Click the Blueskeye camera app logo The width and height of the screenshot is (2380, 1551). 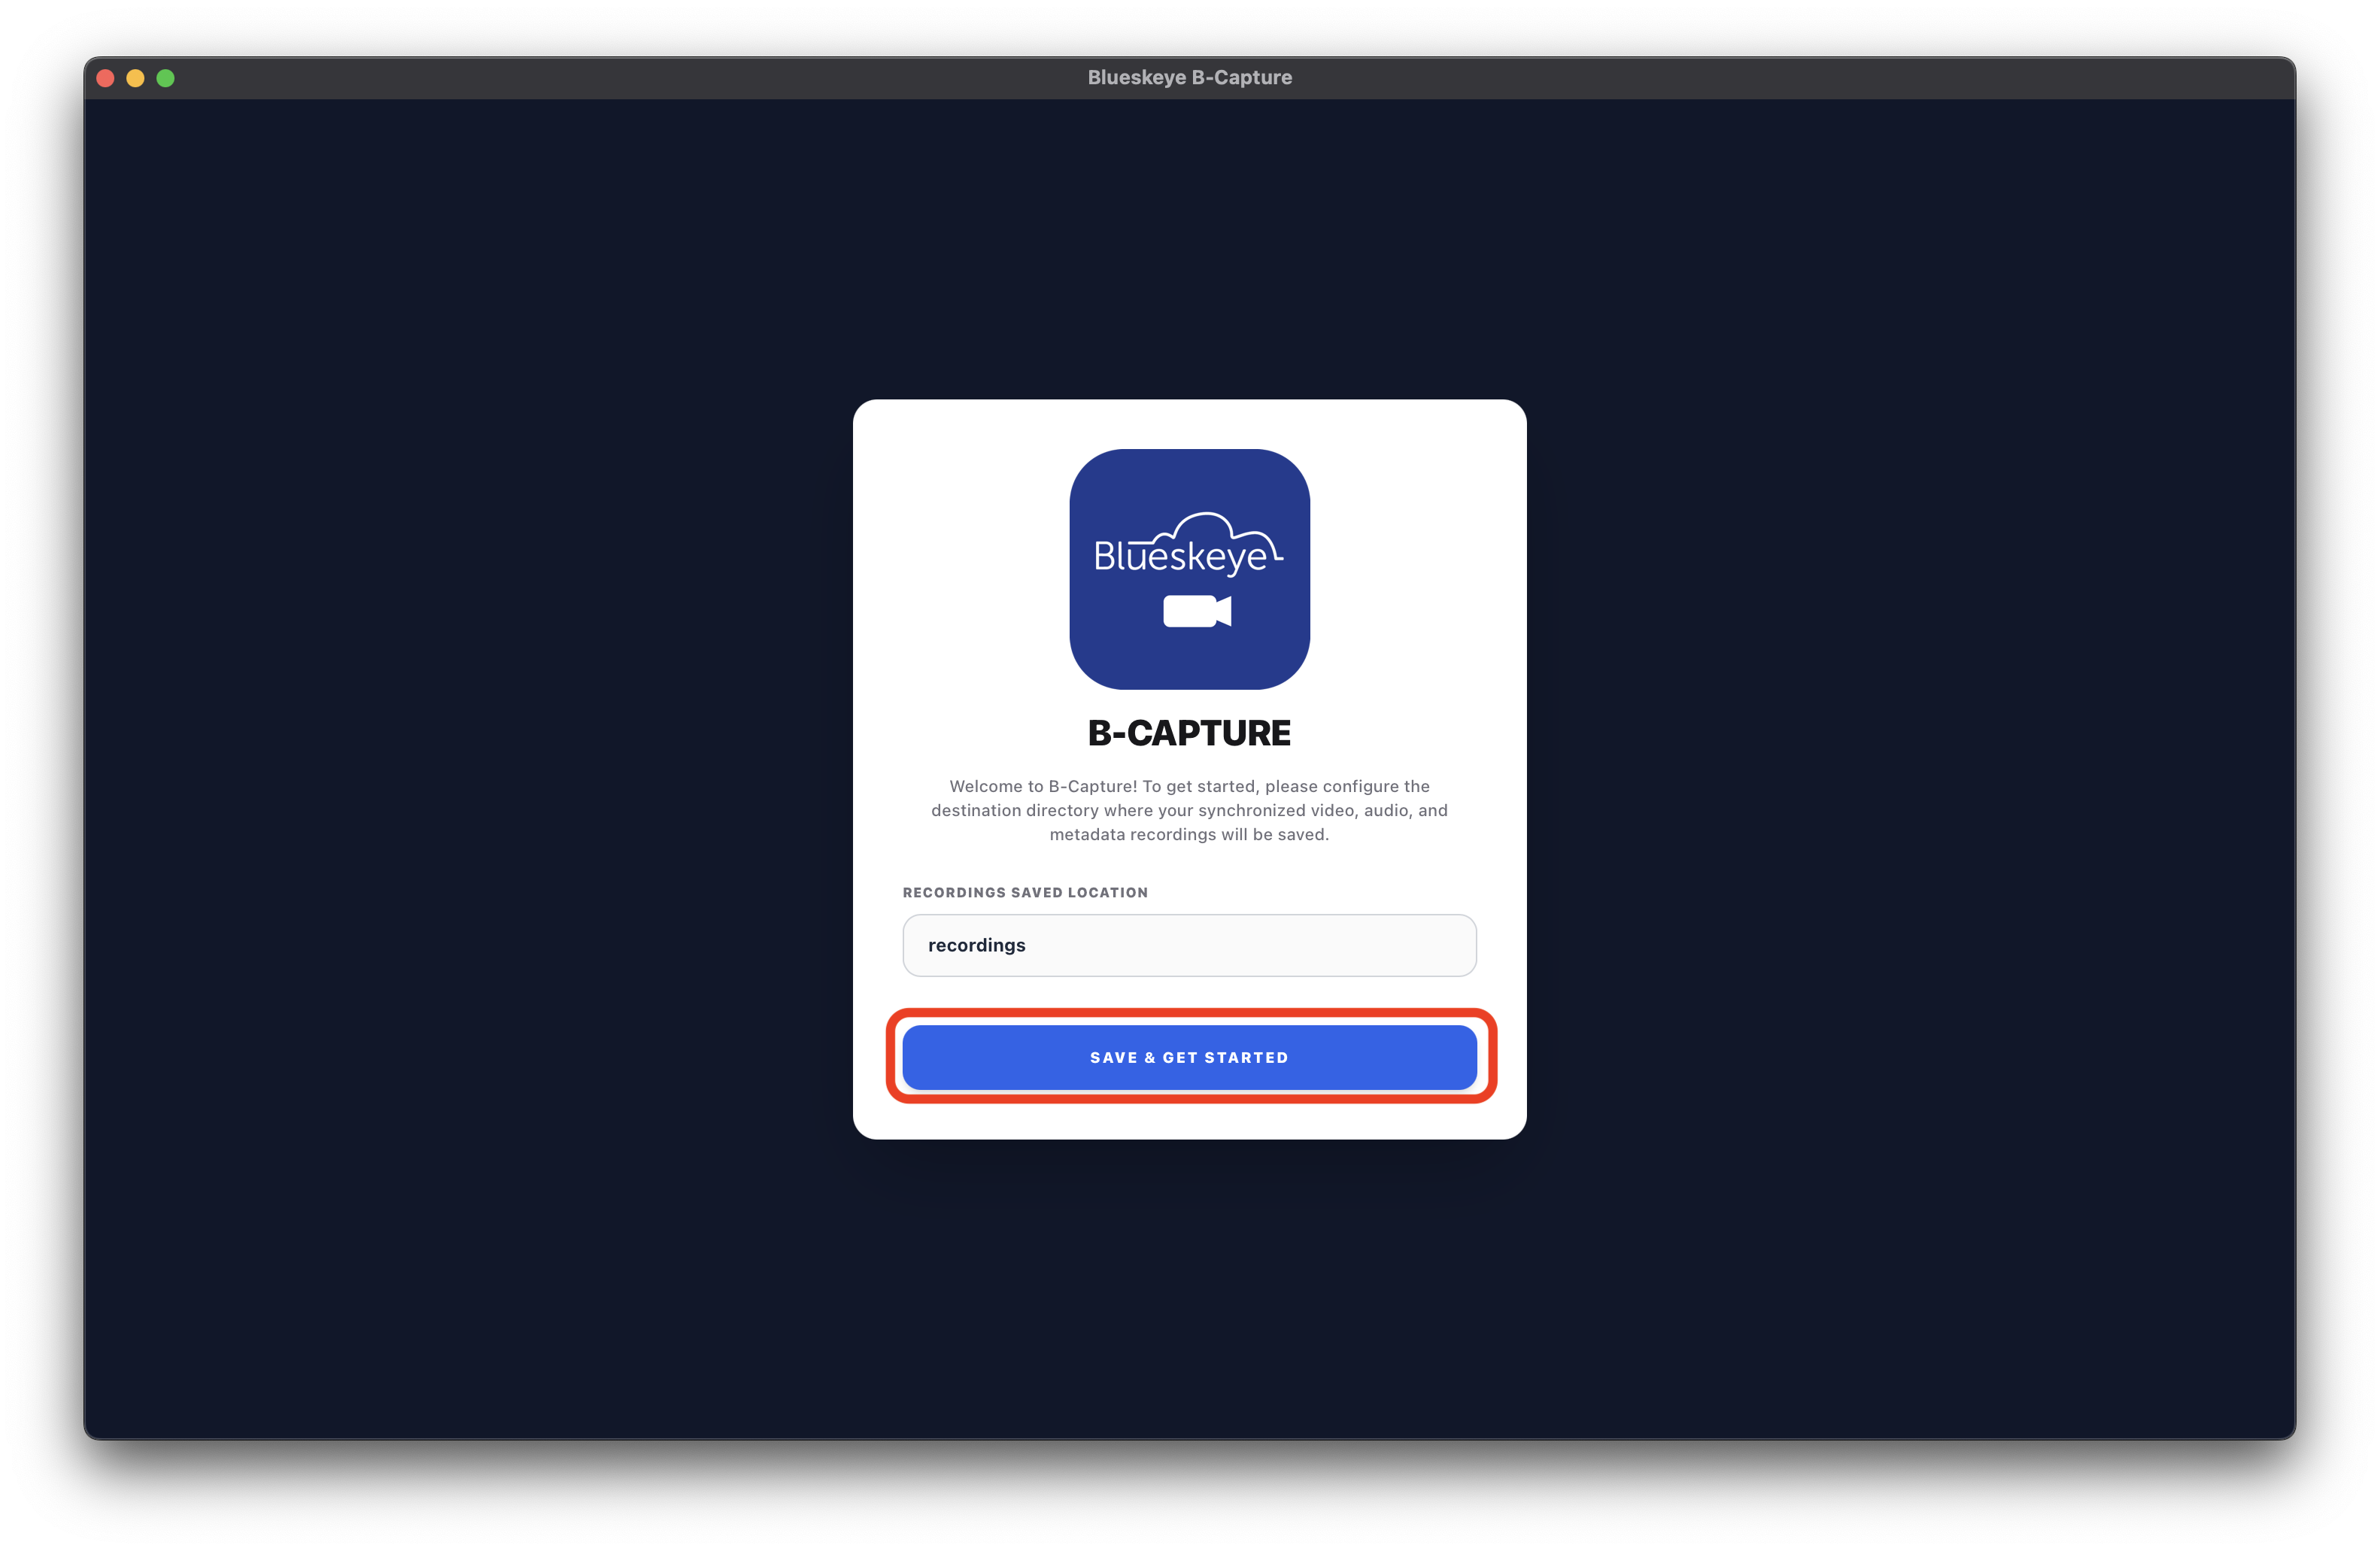pyautogui.click(x=1189, y=569)
